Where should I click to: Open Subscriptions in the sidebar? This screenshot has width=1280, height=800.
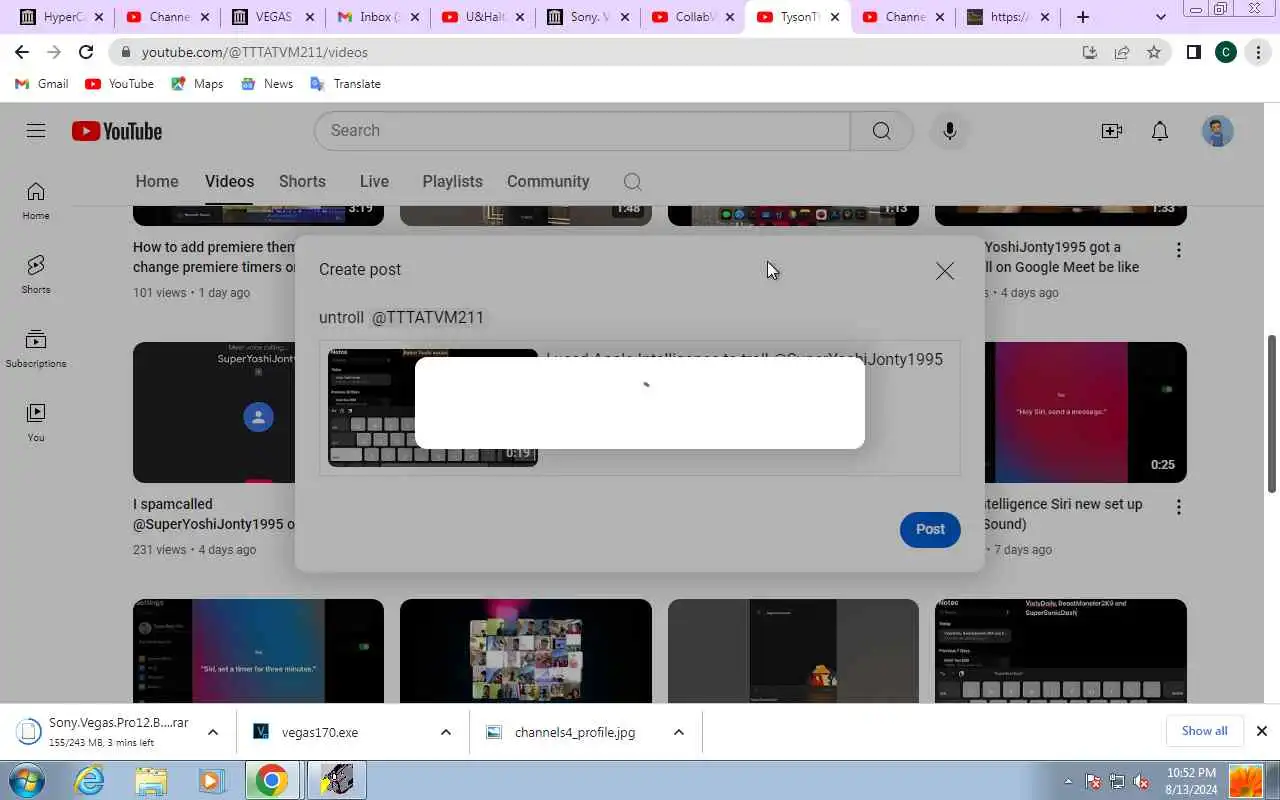click(36, 348)
